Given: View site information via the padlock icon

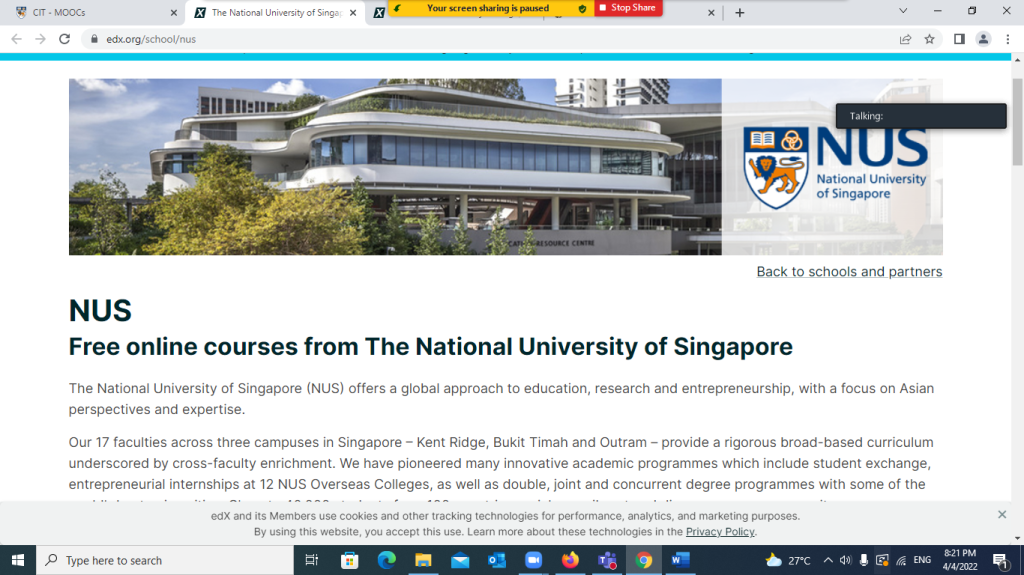Looking at the screenshot, I should coord(94,39).
